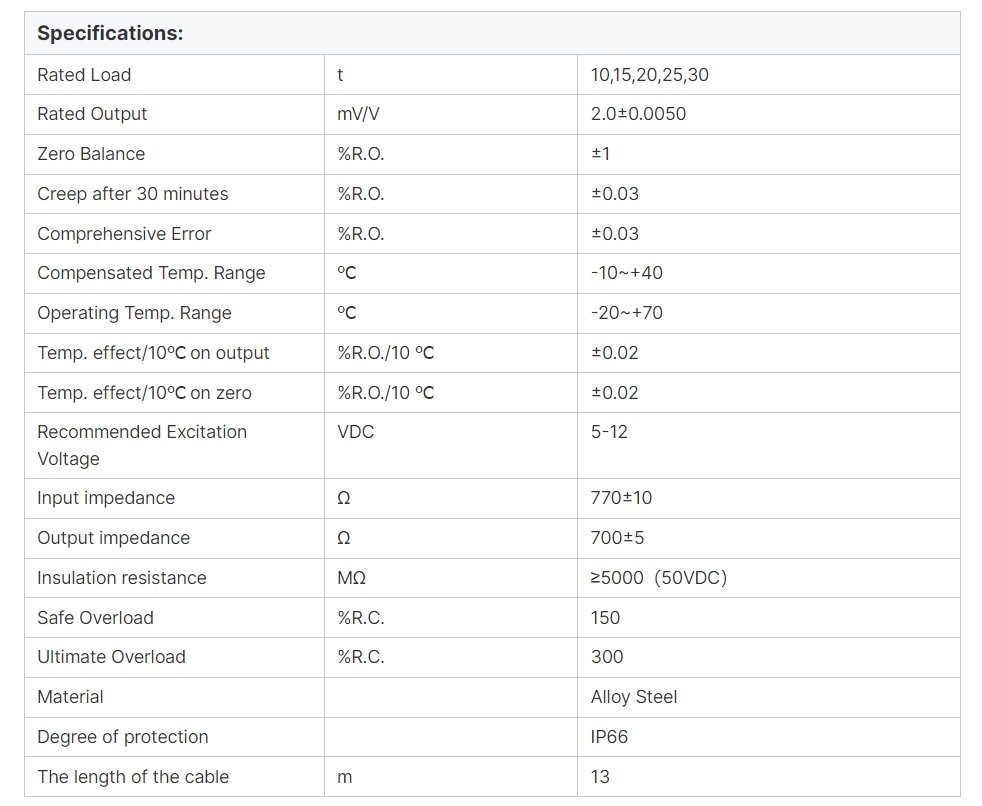Select the Rated Load label
This screenshot has width=982, height=806.
84,75
